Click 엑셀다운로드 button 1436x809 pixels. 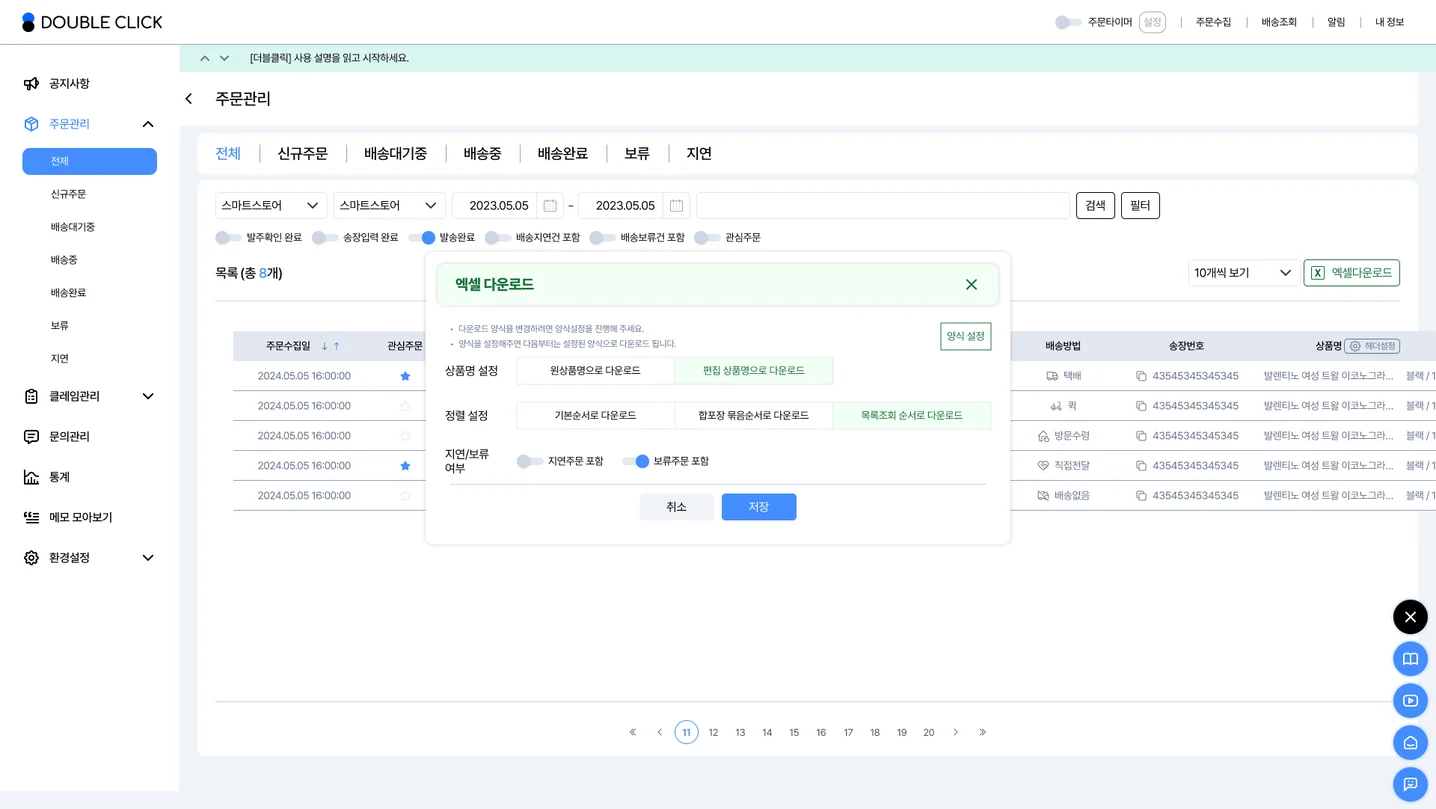point(1352,273)
